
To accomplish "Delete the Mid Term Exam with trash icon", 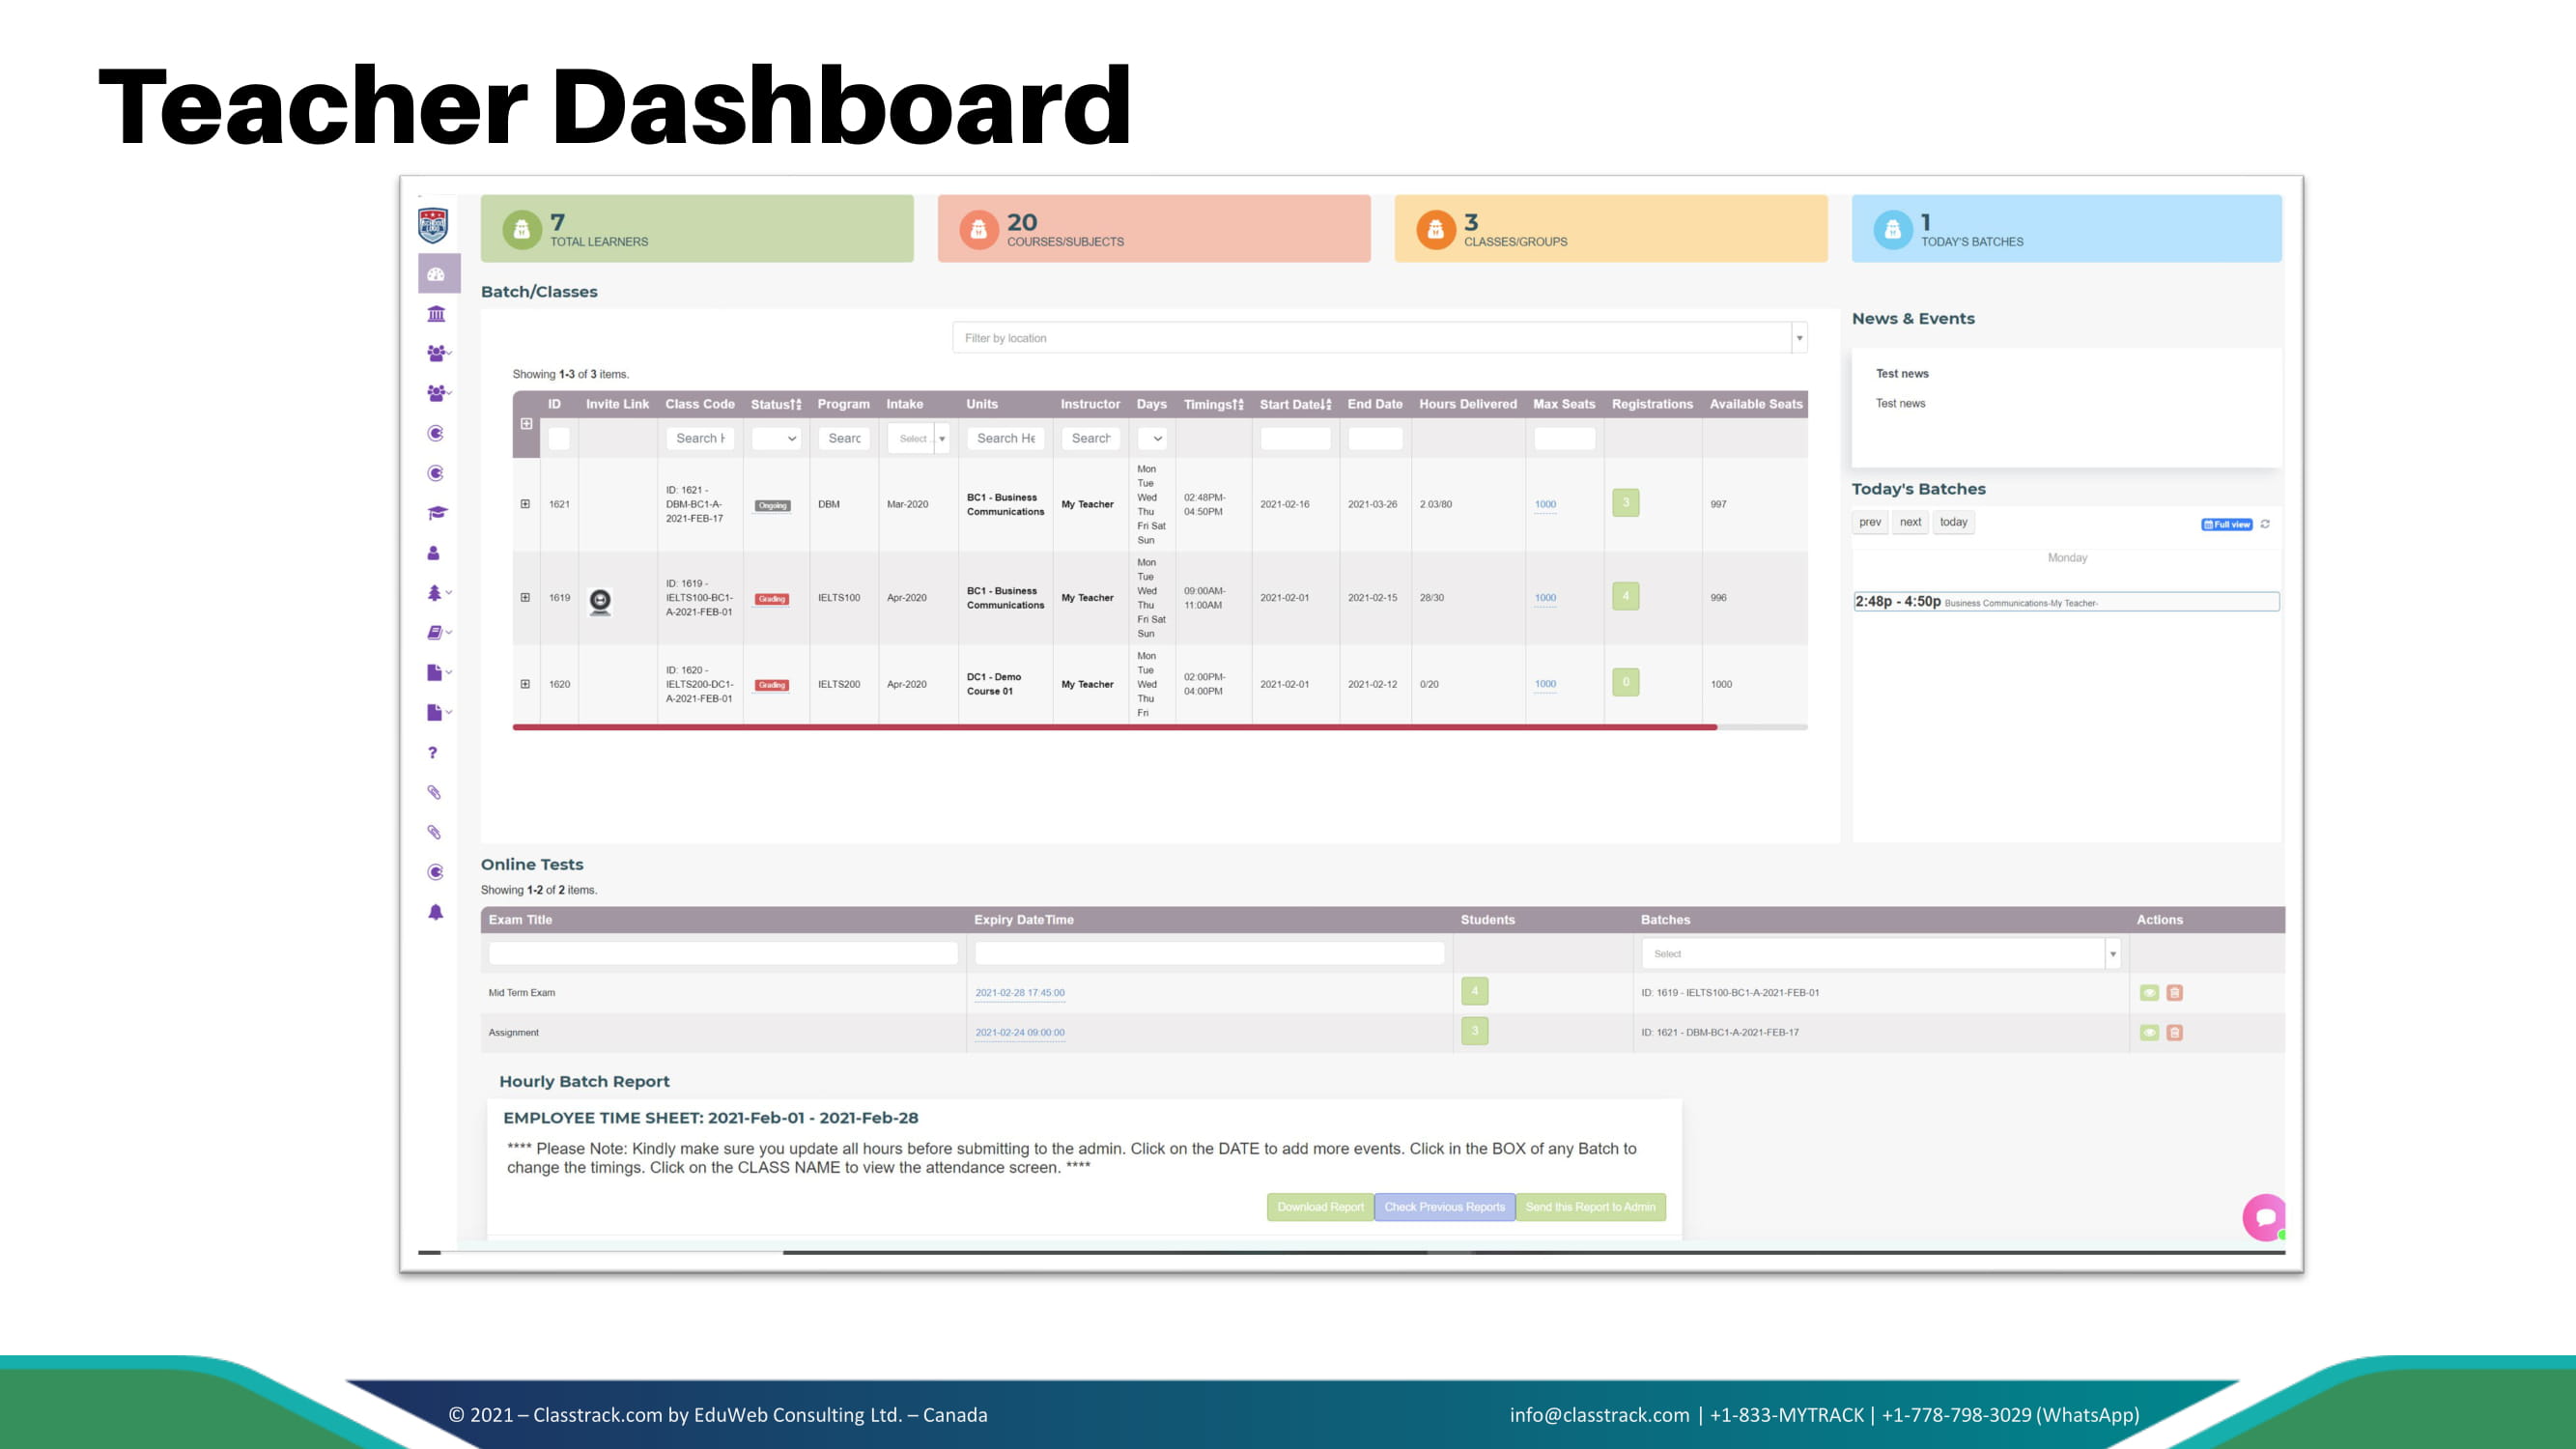I will point(2174,993).
